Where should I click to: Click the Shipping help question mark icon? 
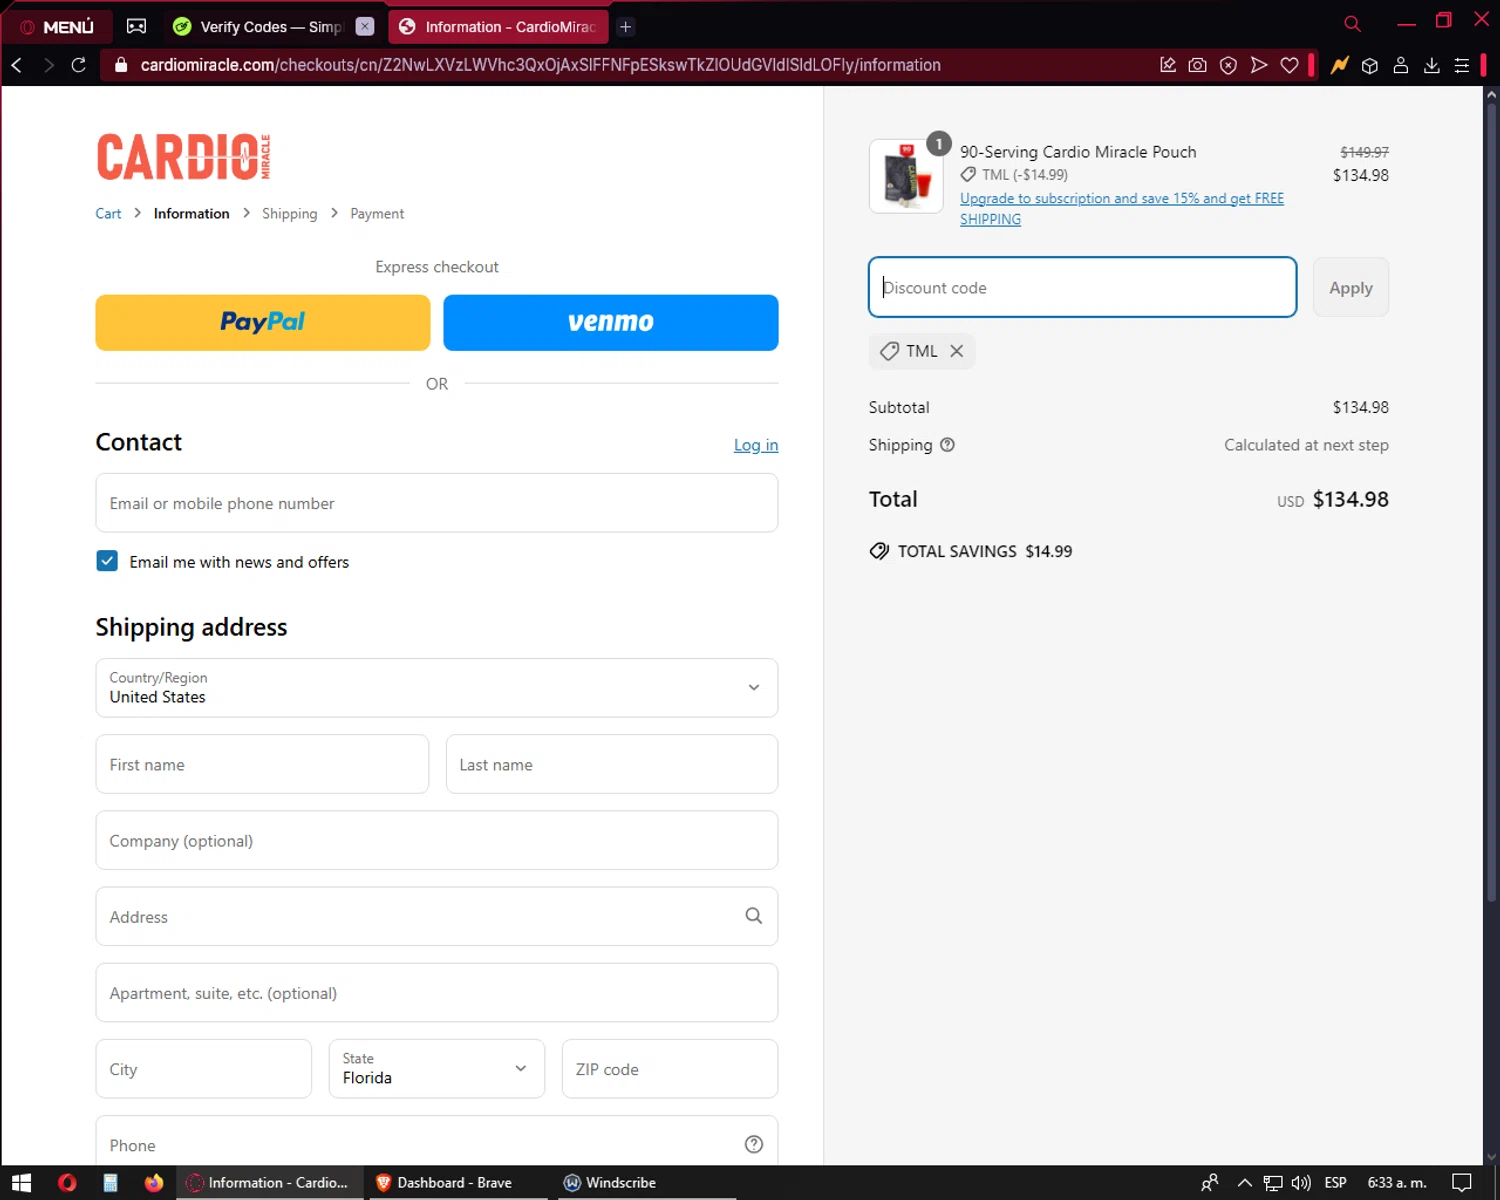(x=947, y=445)
